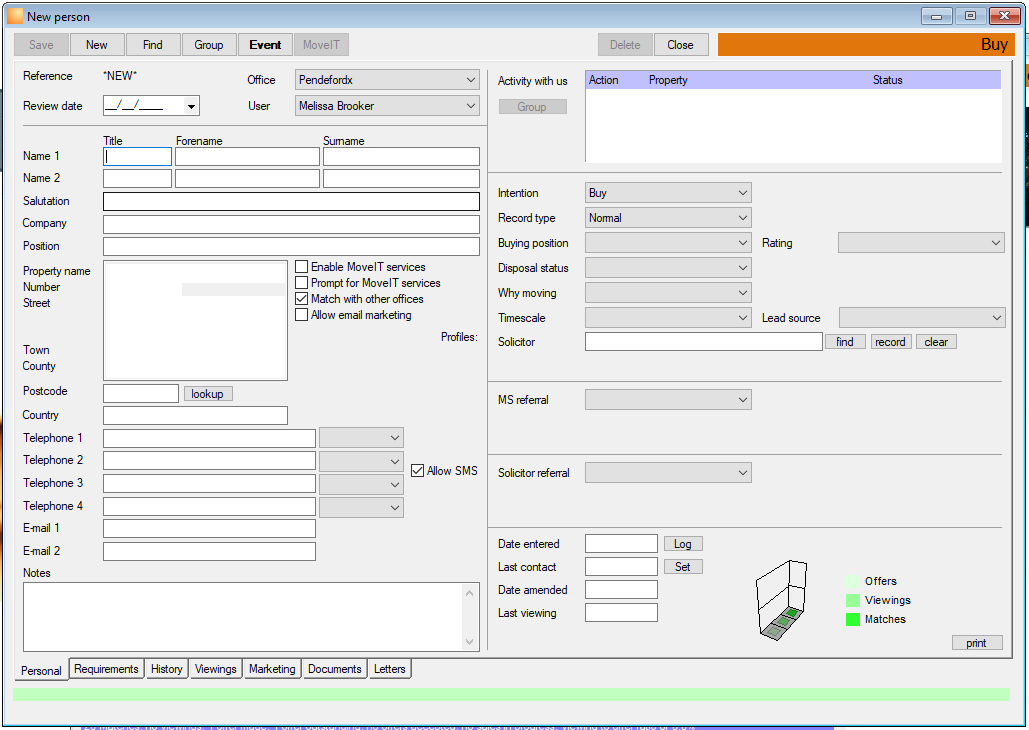Click the orange application icon in title bar
Image resolution: width=1029 pixels, height=730 pixels.
pos(15,16)
